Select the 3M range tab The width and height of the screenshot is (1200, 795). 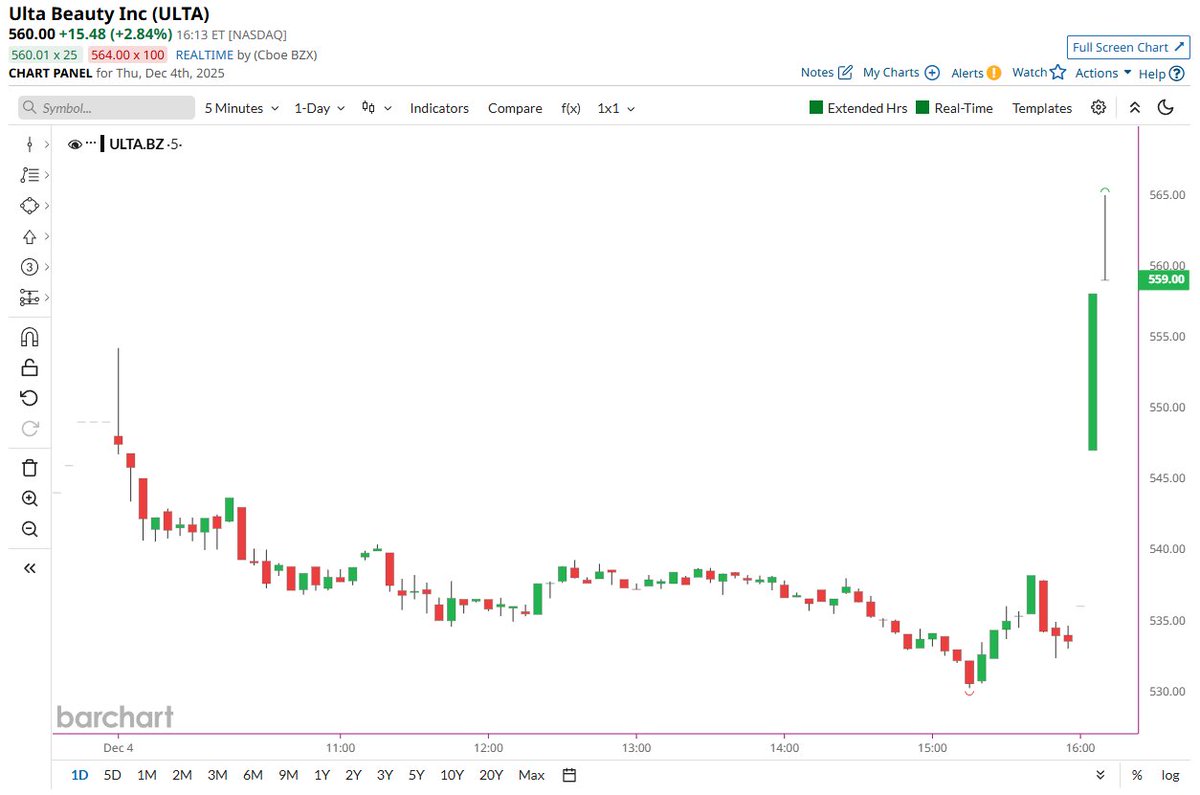217,775
